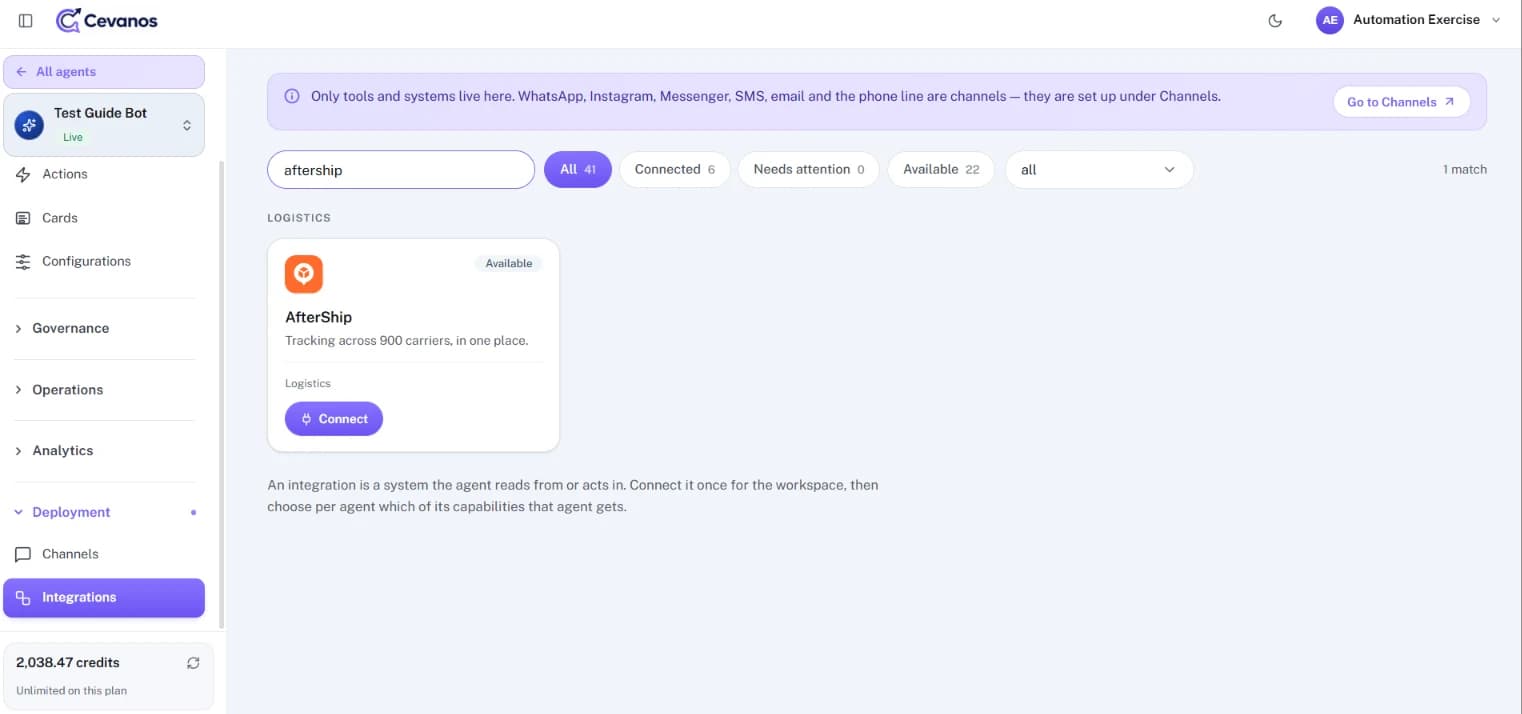Click 'Unlimited on this plan' text
Viewport: 1522px width, 714px height.
[x=71, y=691]
